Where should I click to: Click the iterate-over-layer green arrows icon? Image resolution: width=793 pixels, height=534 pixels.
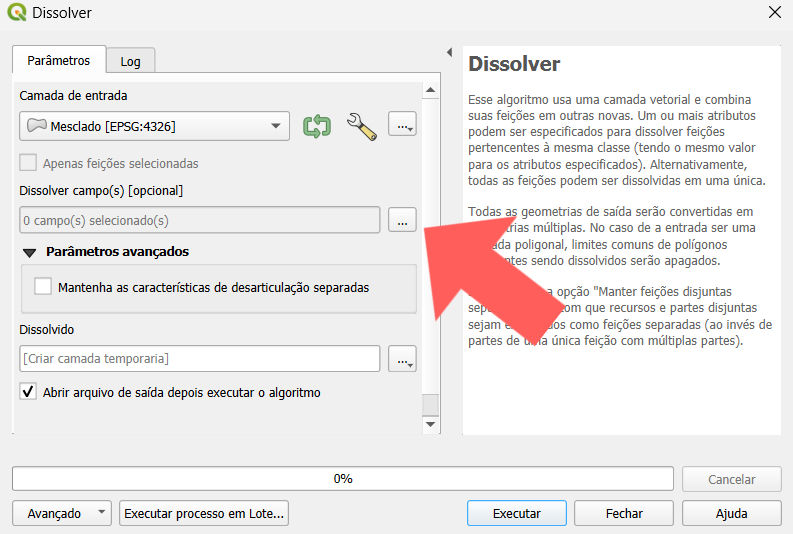point(317,126)
